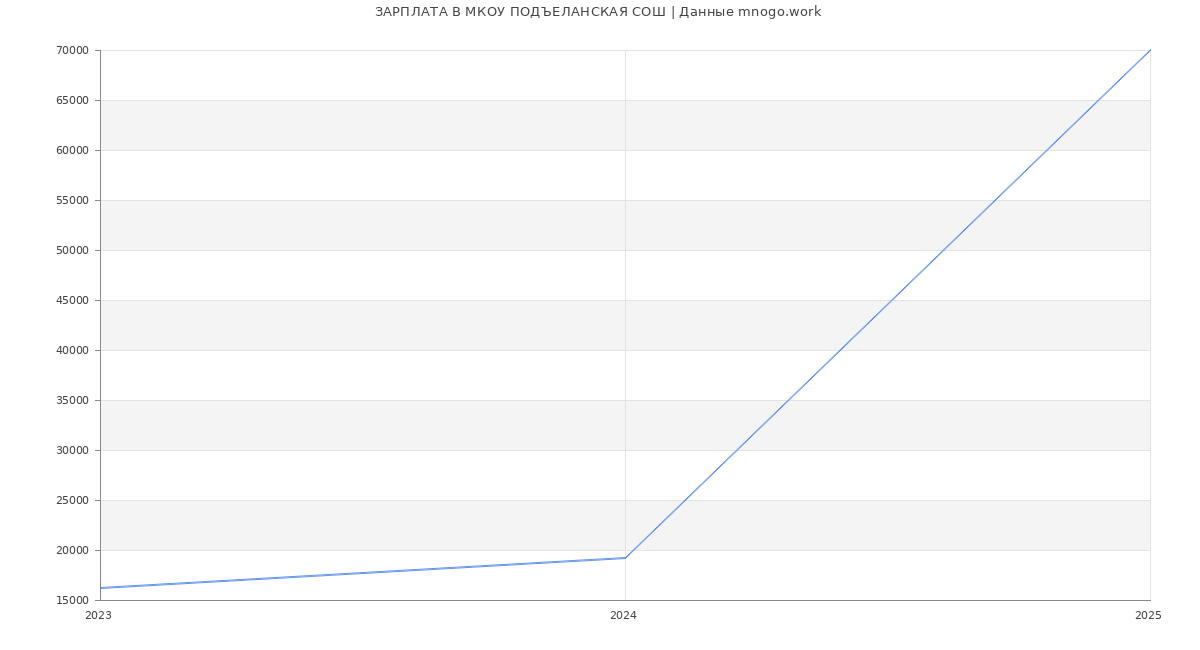Select the 50000 y-axis label
This screenshot has height=650, width=1200.
(72, 251)
